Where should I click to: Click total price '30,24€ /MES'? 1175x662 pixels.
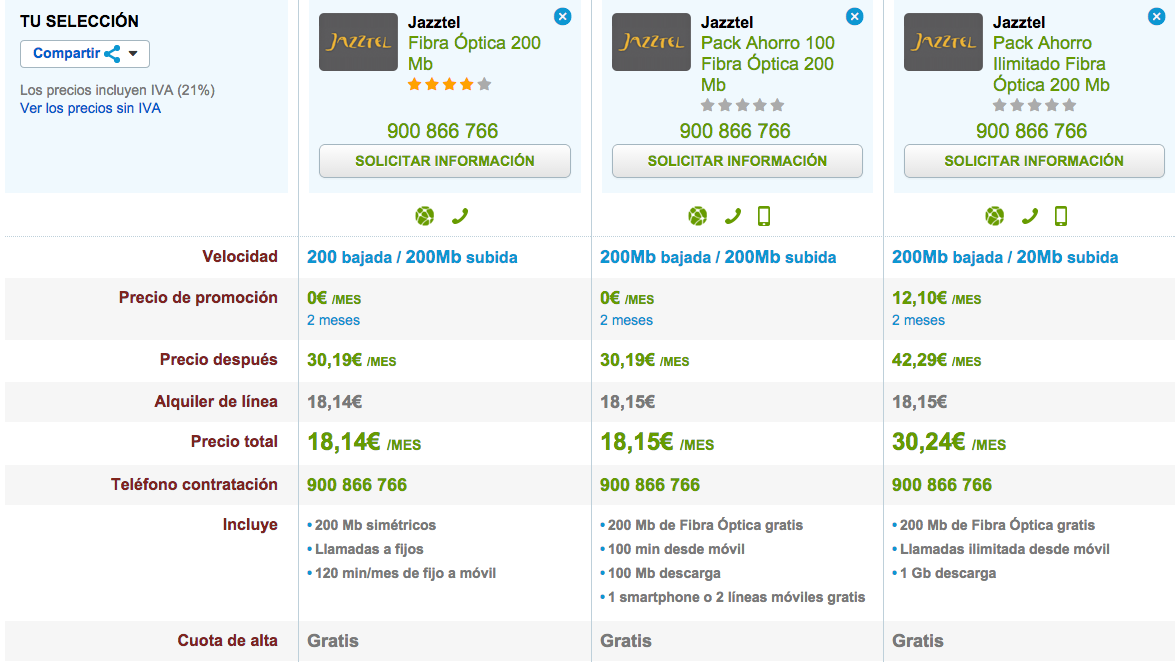[949, 442]
